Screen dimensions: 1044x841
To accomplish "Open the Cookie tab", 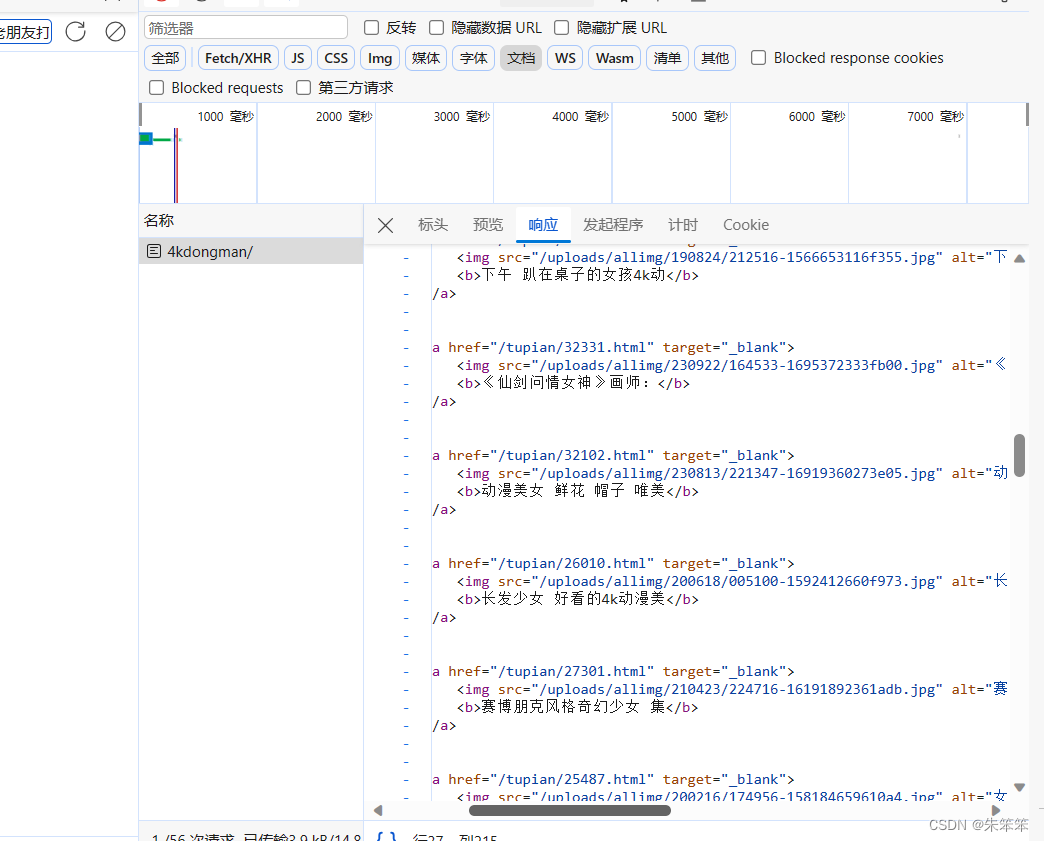I will pos(745,224).
